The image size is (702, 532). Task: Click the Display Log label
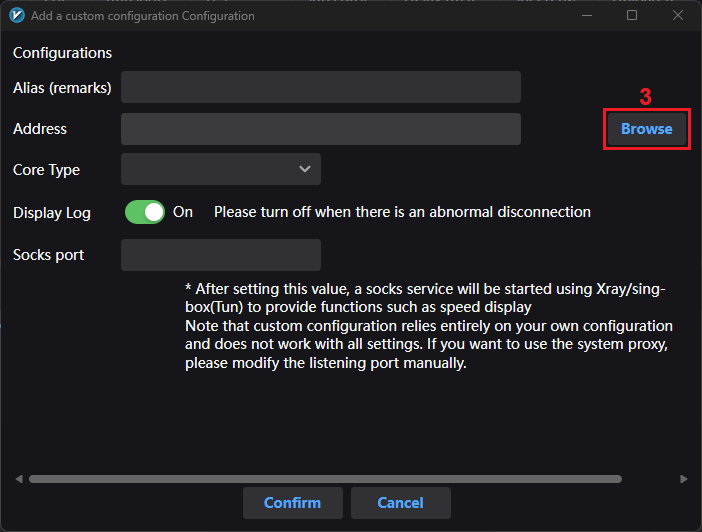pyautogui.click(x=52, y=212)
